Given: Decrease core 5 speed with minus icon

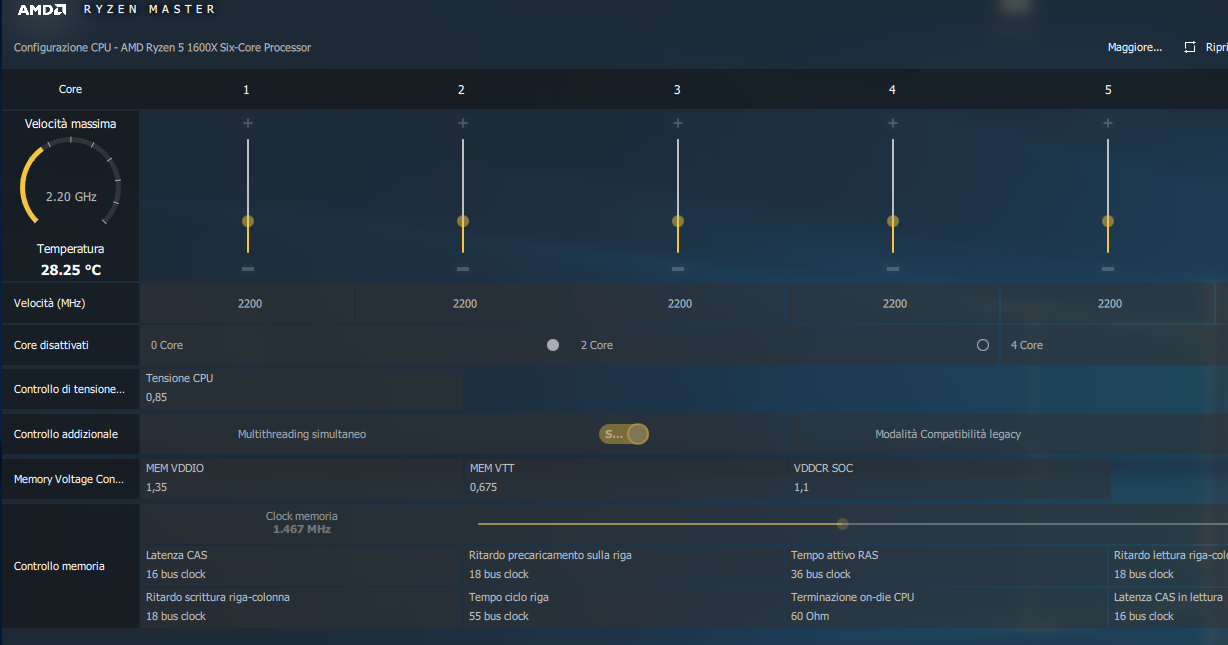Looking at the screenshot, I should (1108, 269).
